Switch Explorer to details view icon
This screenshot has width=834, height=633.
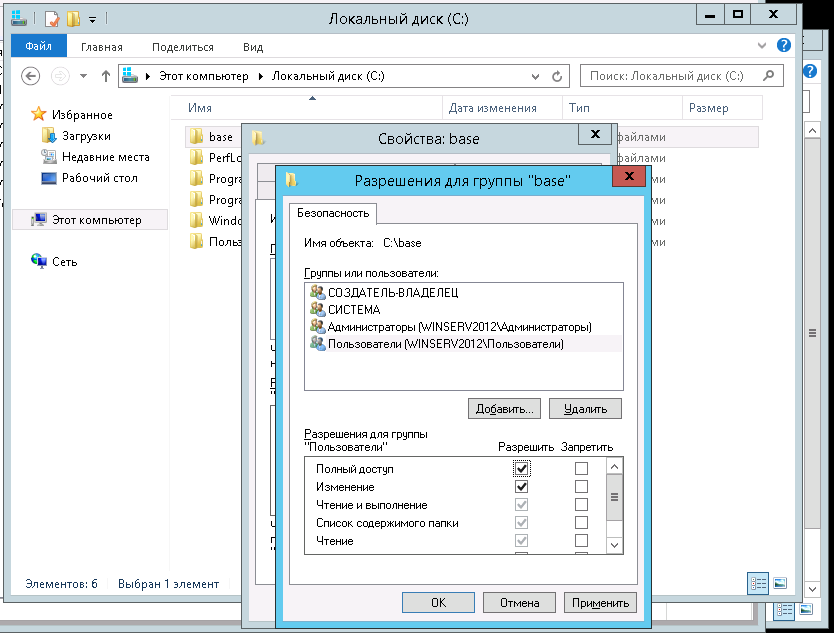pyautogui.click(x=758, y=584)
